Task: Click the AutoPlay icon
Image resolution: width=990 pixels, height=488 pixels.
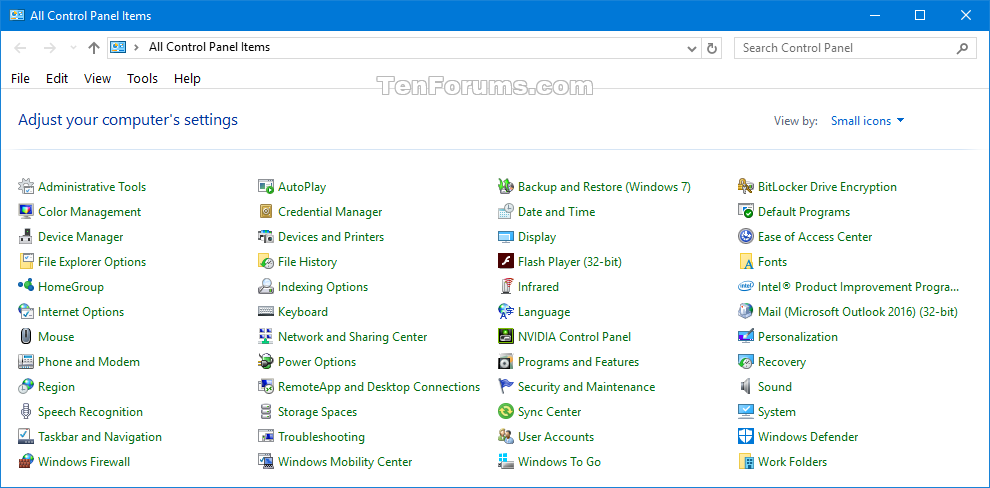Action: [266, 187]
